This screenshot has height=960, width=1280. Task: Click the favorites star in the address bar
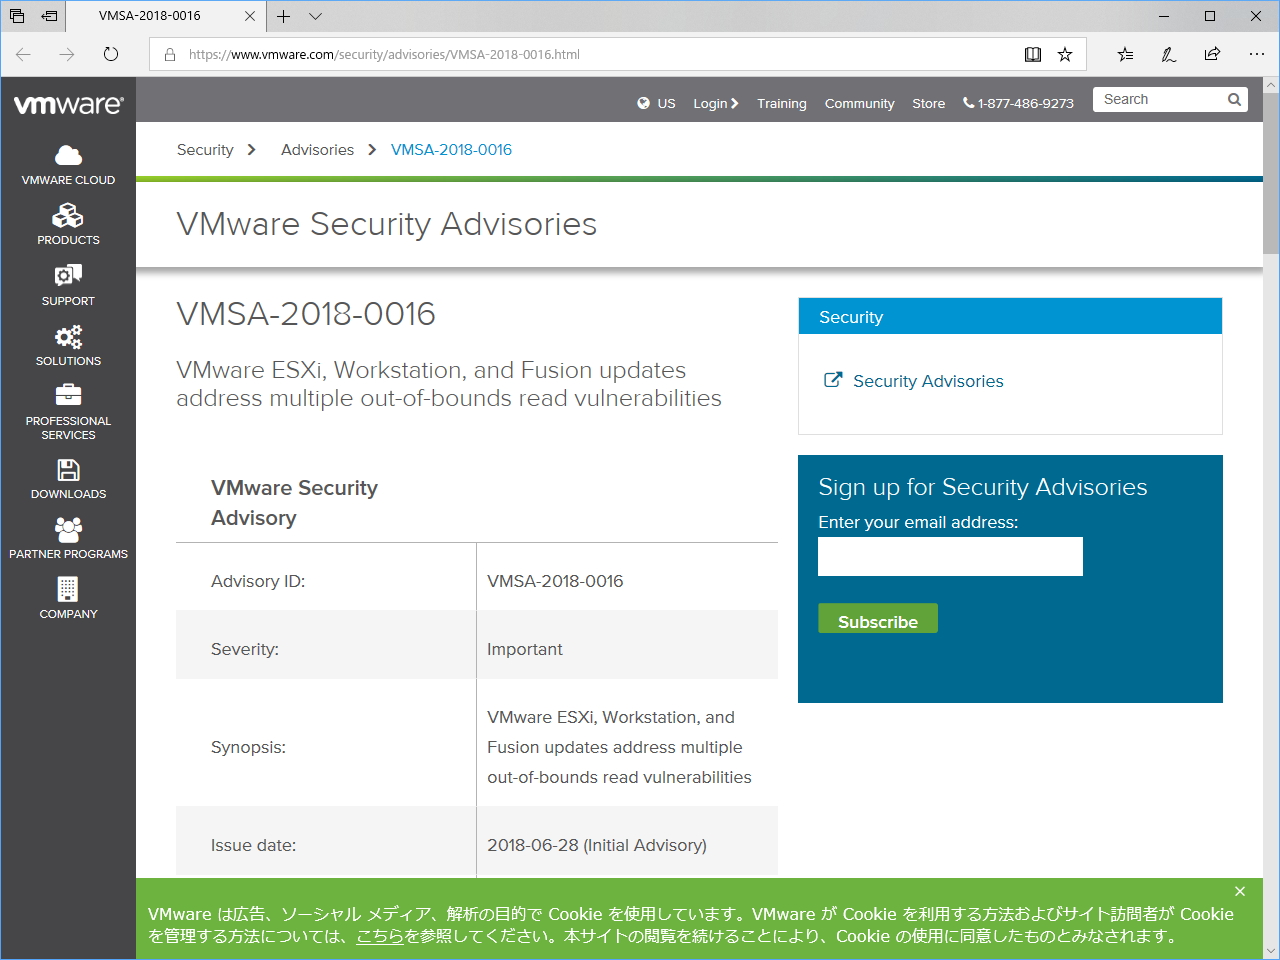(1066, 54)
